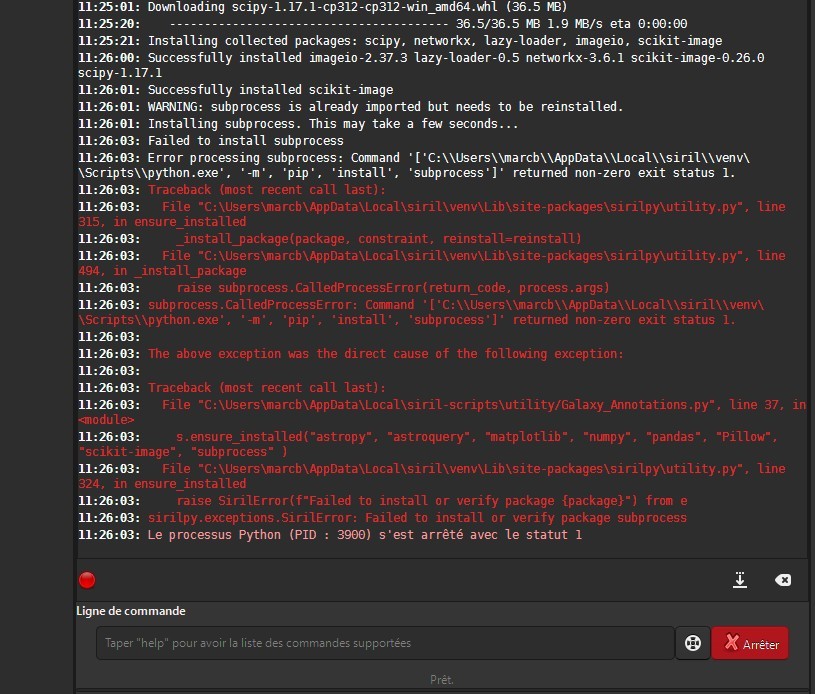Save the console log with the download arrow icon
The width and height of the screenshot is (815, 694).
[740, 580]
